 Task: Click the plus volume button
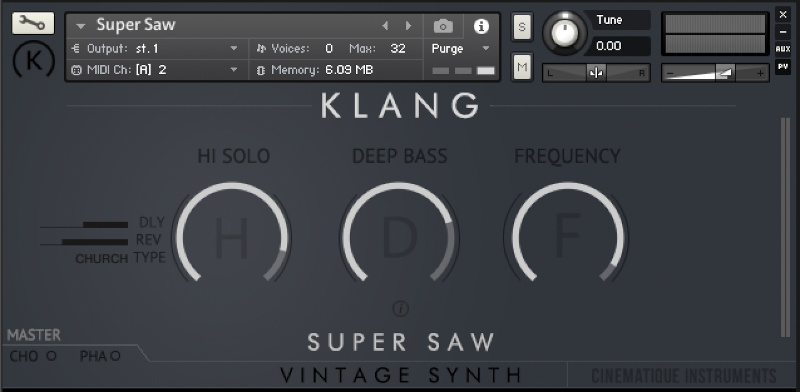click(760, 74)
